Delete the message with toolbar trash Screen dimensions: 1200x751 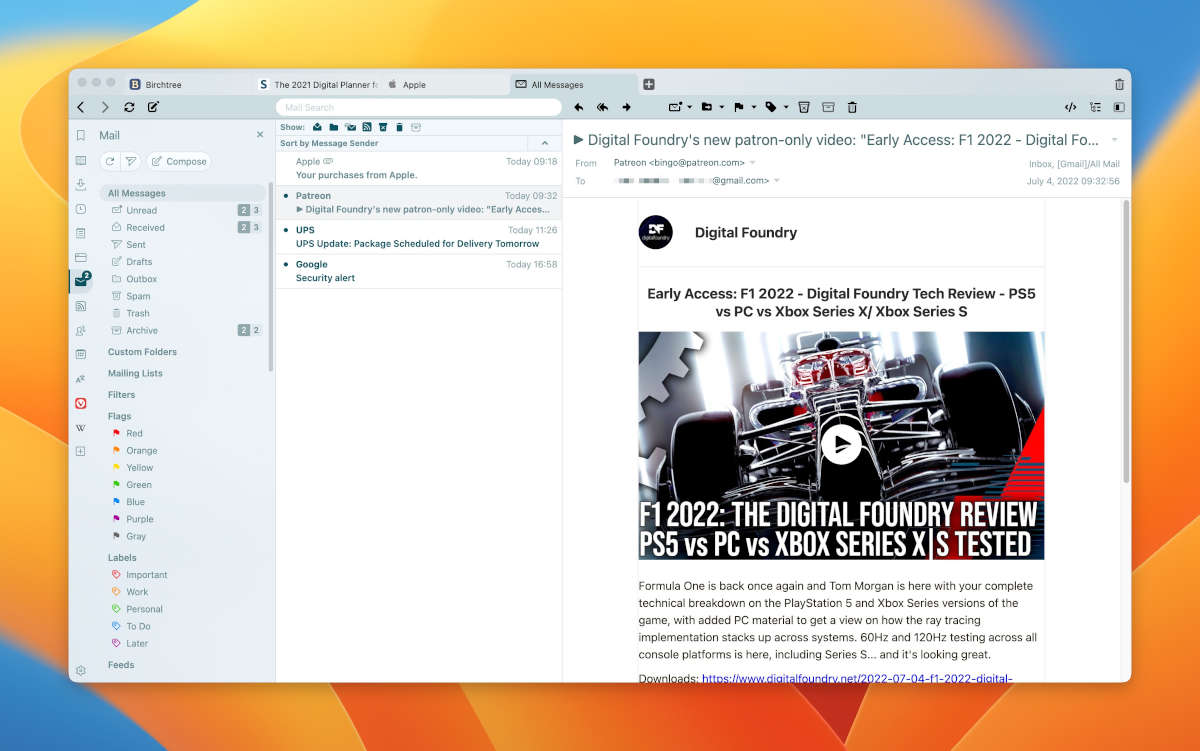(852, 107)
